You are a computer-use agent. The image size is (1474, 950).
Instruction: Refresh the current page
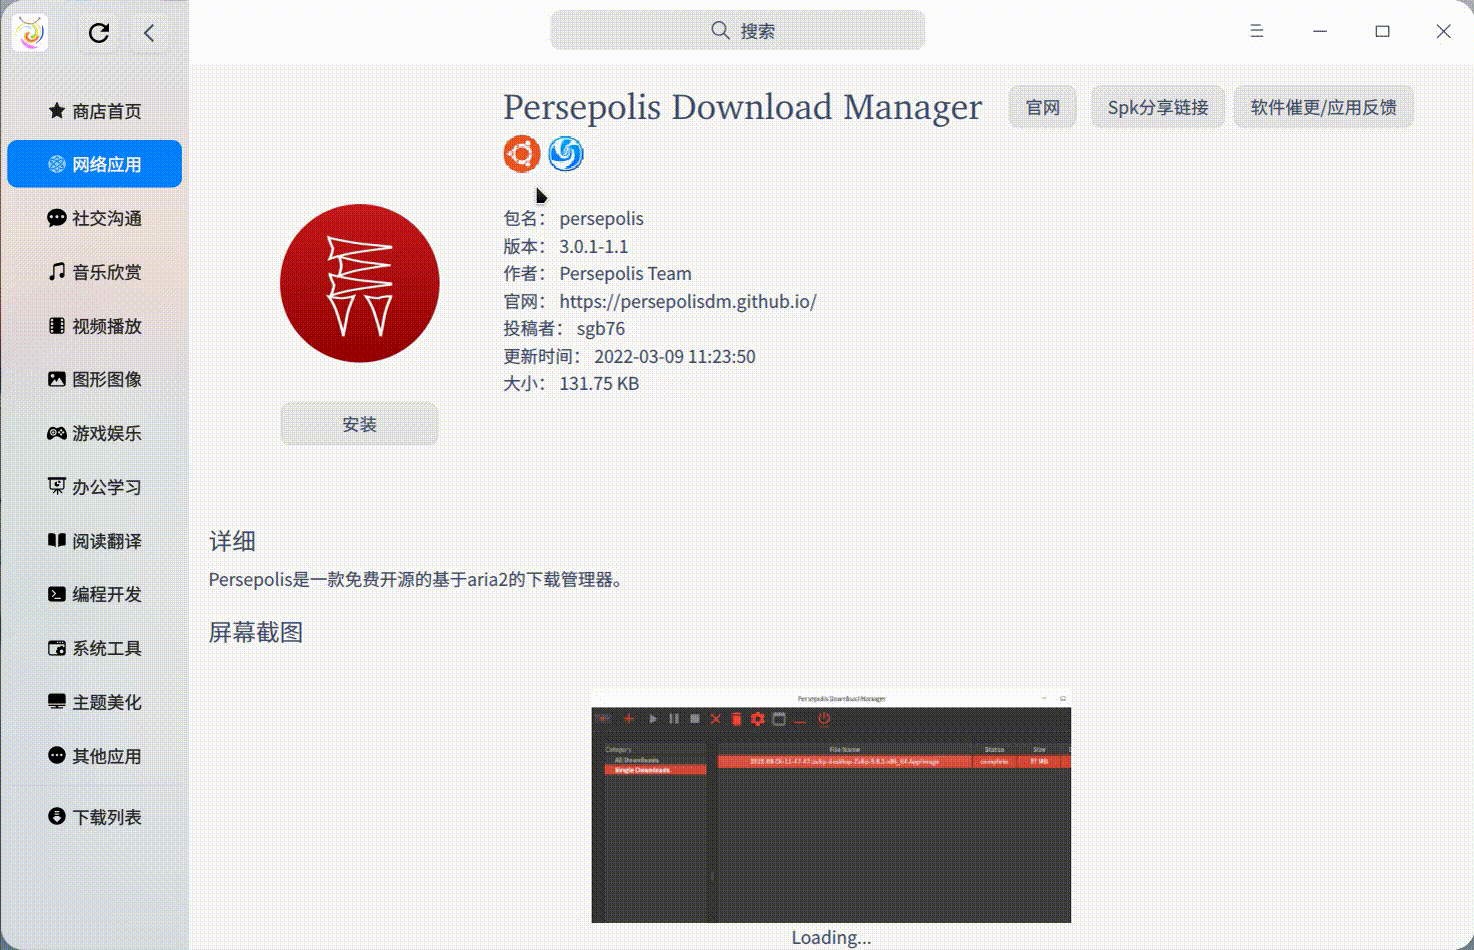click(98, 32)
